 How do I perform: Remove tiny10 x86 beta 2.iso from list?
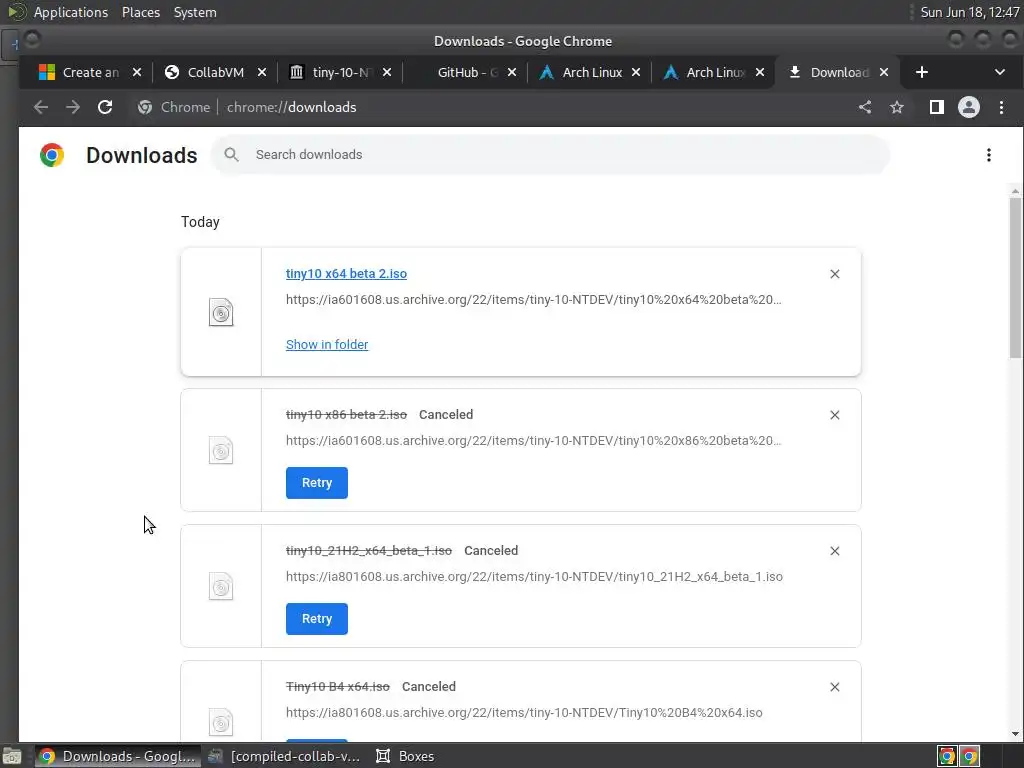(x=835, y=415)
